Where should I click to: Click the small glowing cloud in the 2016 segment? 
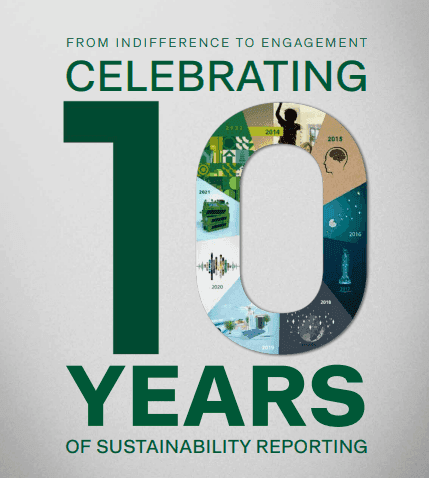click(x=332, y=223)
